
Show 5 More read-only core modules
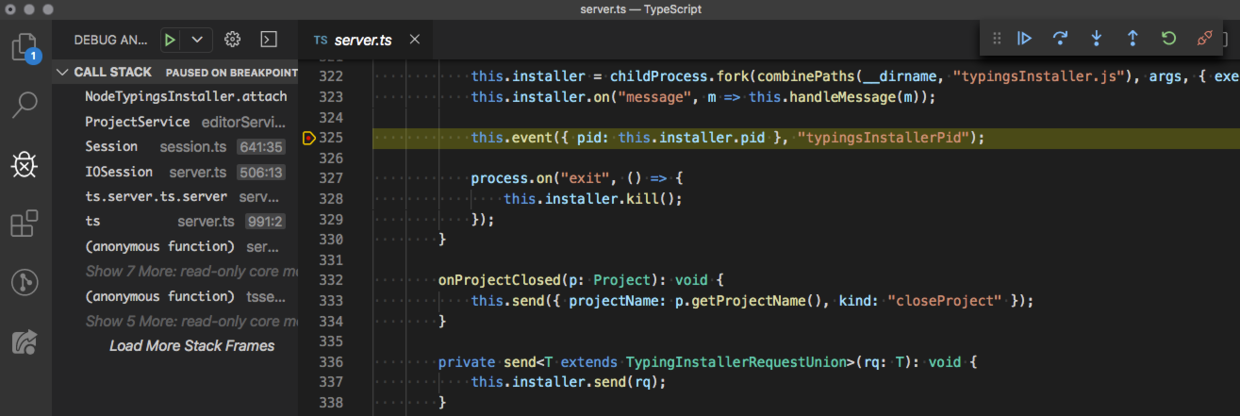click(176, 322)
